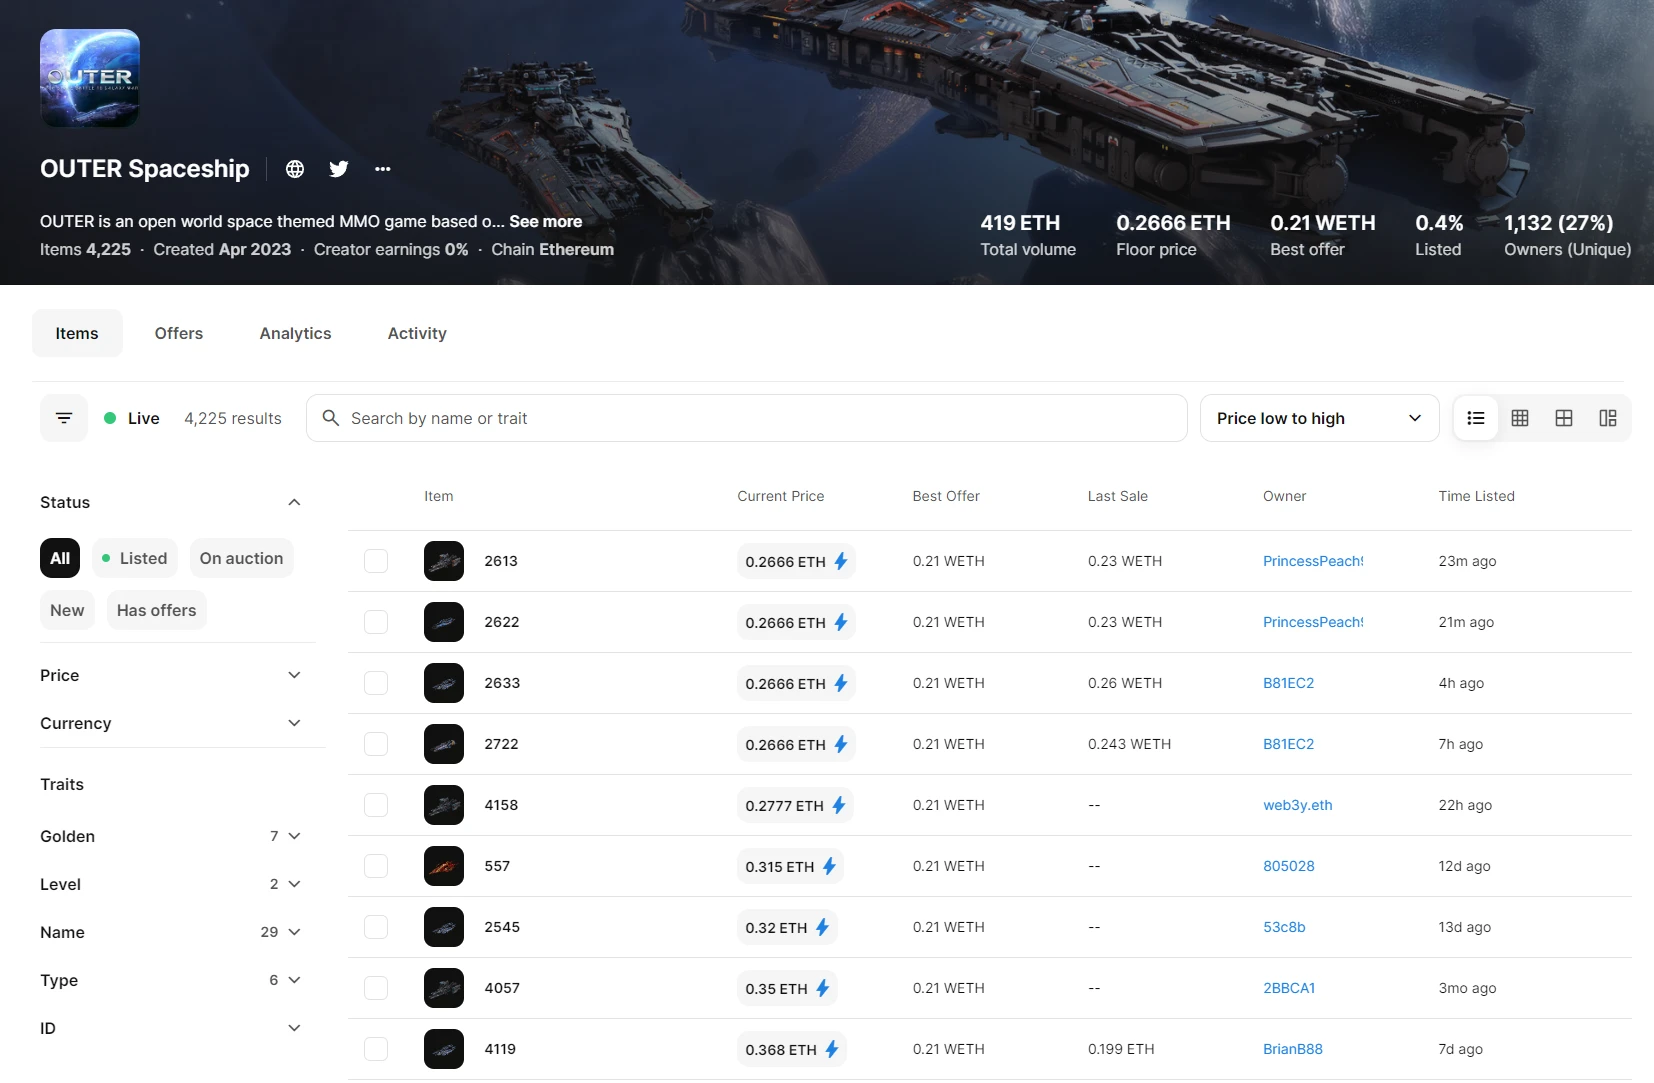
Task: Open the Activity tab
Action: click(x=417, y=333)
